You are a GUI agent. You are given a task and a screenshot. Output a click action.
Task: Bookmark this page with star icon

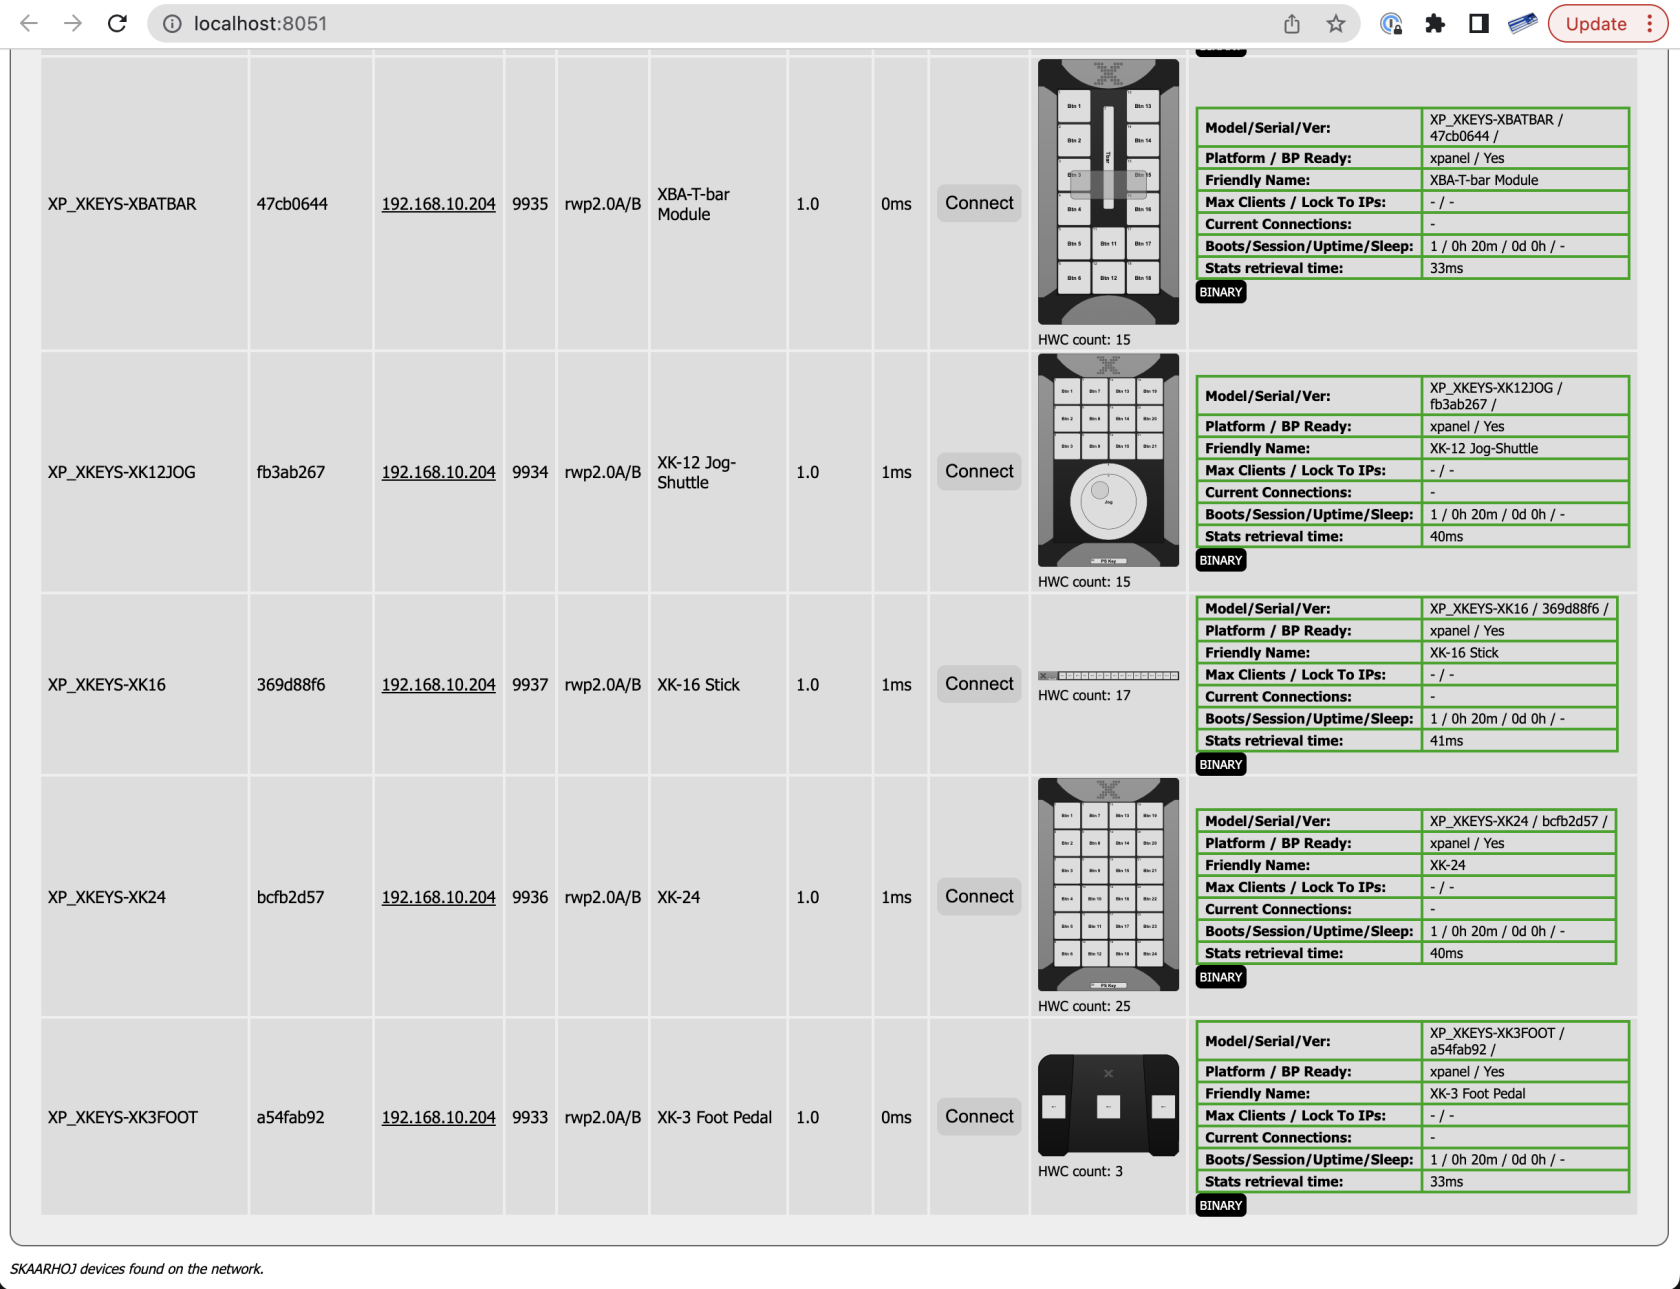(x=1336, y=23)
